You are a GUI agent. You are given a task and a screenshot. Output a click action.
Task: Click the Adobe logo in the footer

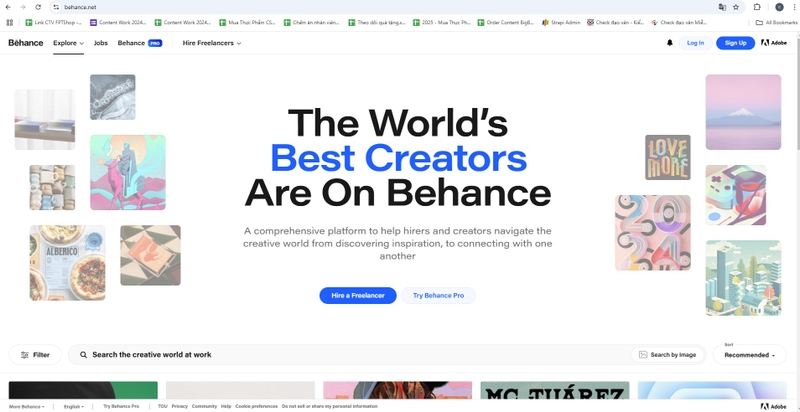[774, 406]
